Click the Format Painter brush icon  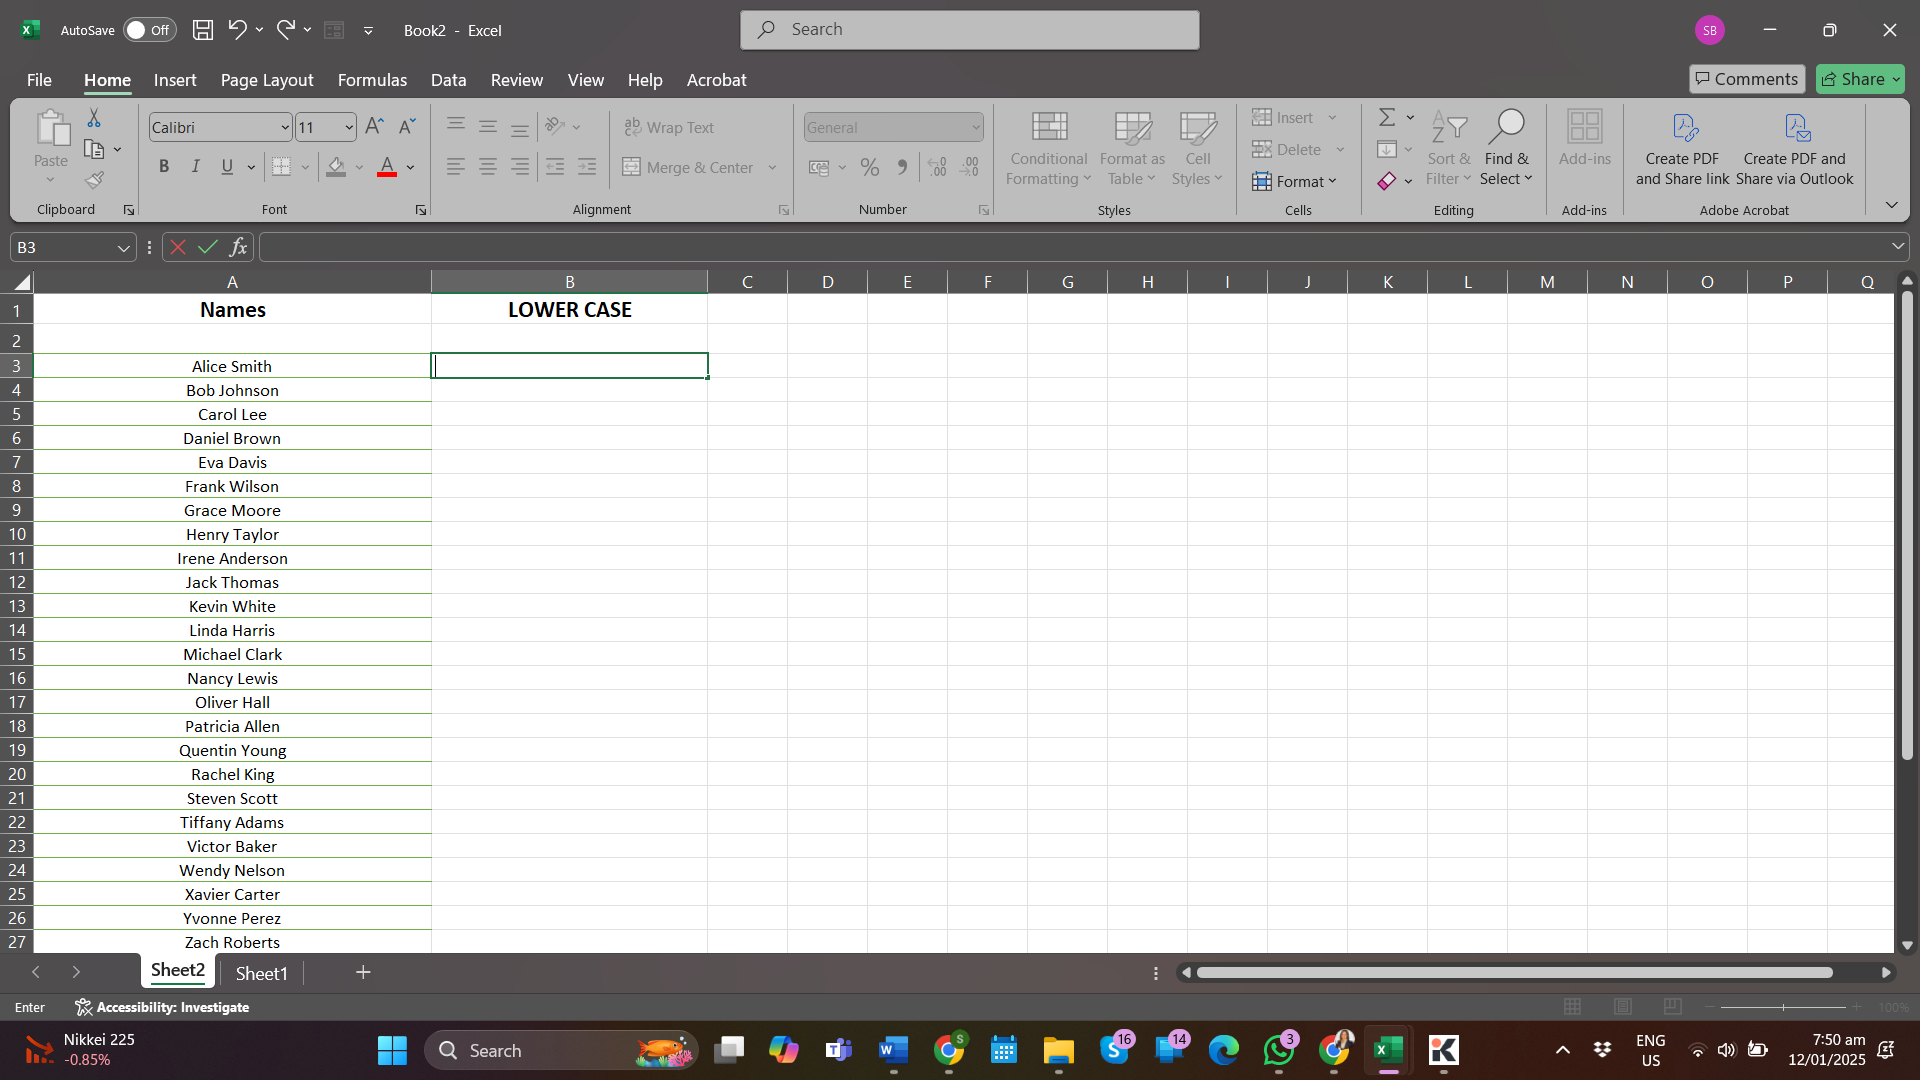click(x=94, y=180)
